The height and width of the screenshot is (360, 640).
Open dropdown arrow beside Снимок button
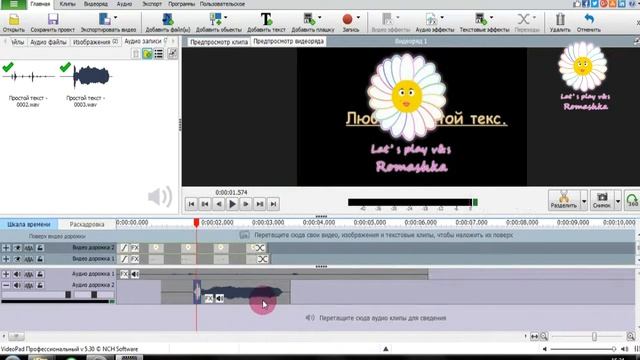pos(618,201)
